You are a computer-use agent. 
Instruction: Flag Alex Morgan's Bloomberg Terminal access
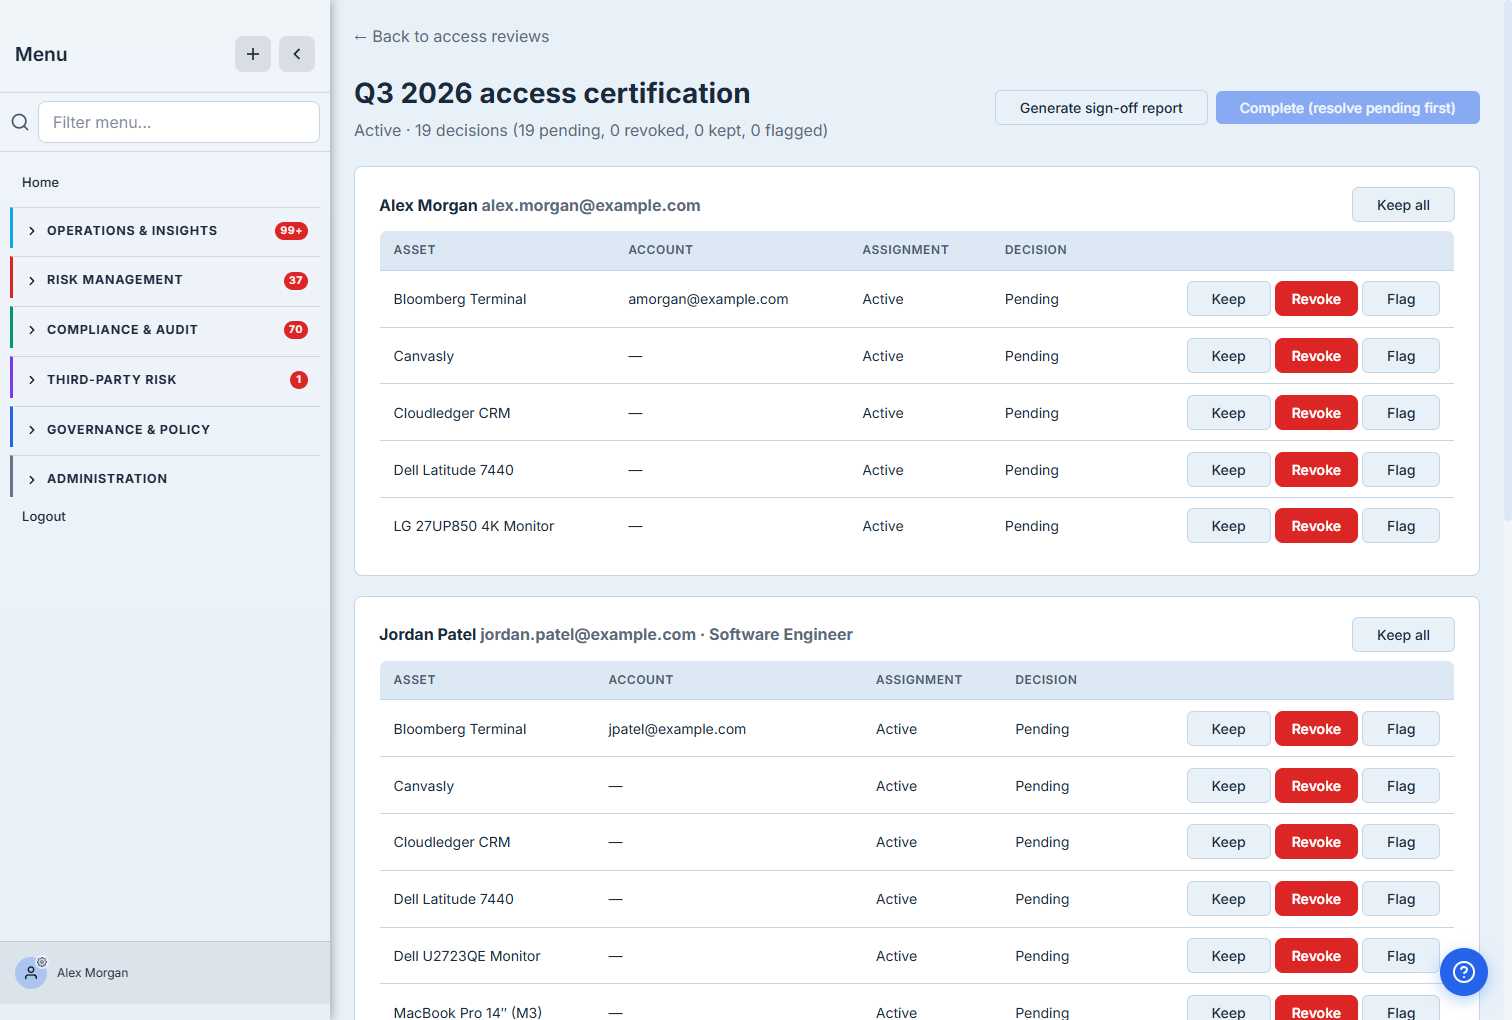point(1401,299)
